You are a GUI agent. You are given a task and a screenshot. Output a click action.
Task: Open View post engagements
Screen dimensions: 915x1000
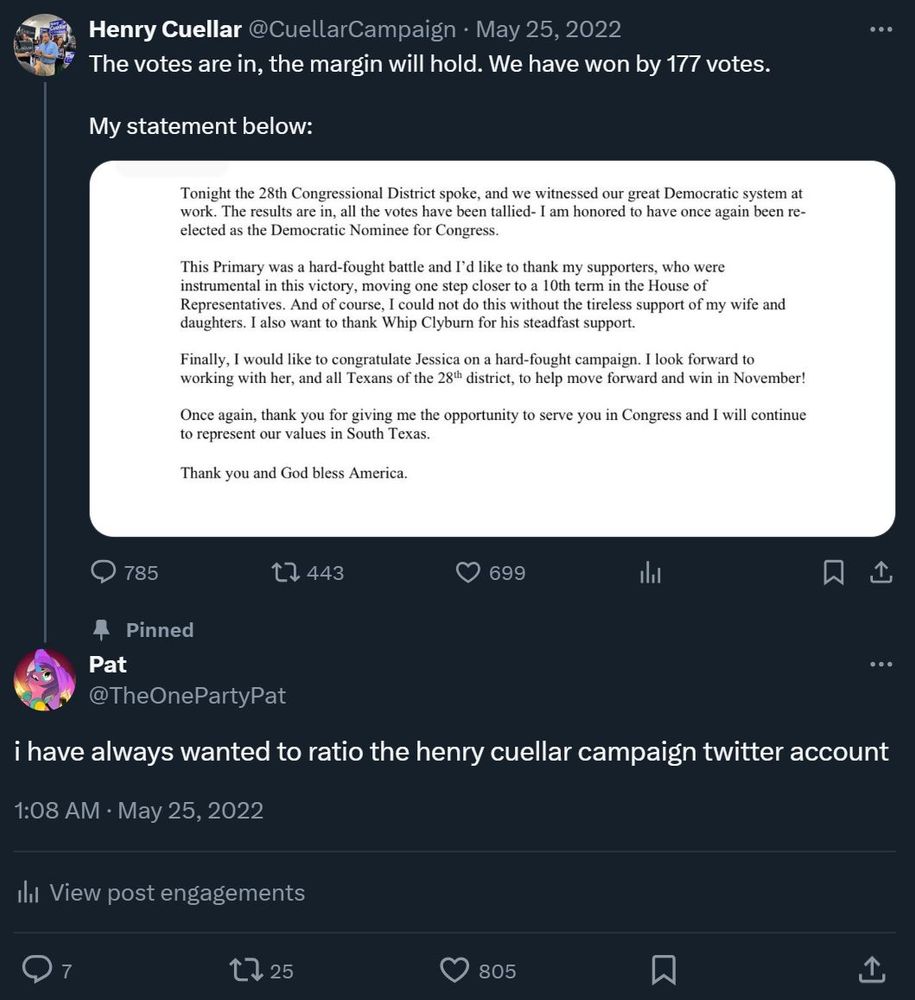point(161,892)
